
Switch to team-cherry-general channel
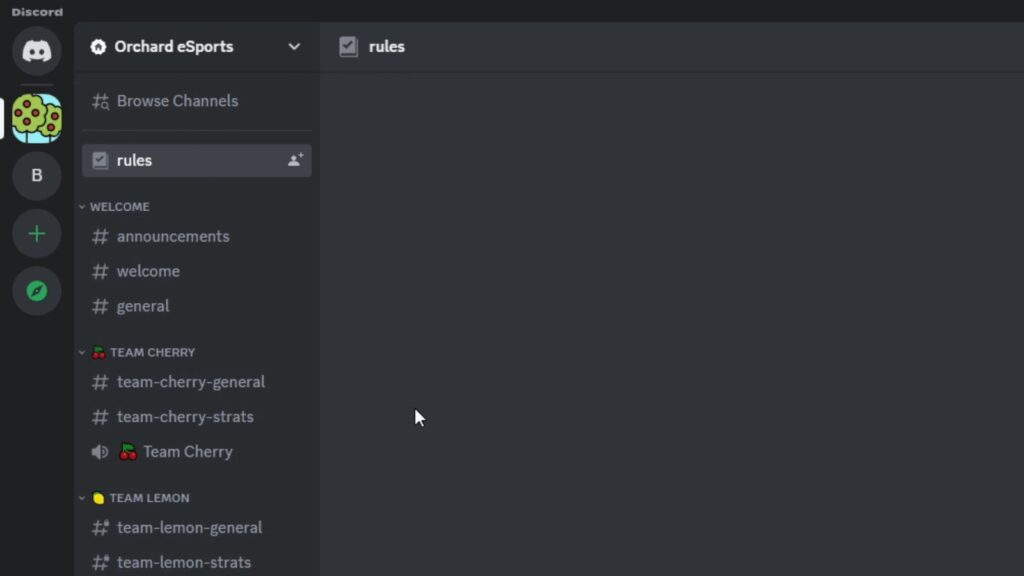190,382
